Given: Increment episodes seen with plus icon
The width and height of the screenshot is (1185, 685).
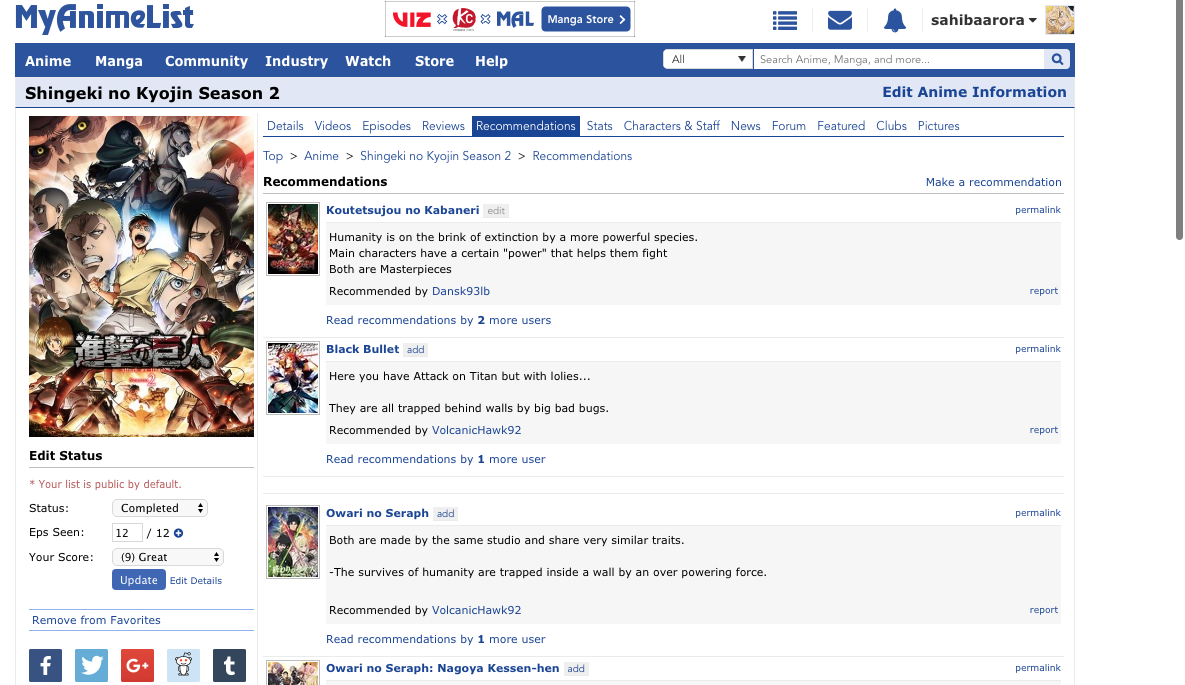Looking at the screenshot, I should [178, 533].
